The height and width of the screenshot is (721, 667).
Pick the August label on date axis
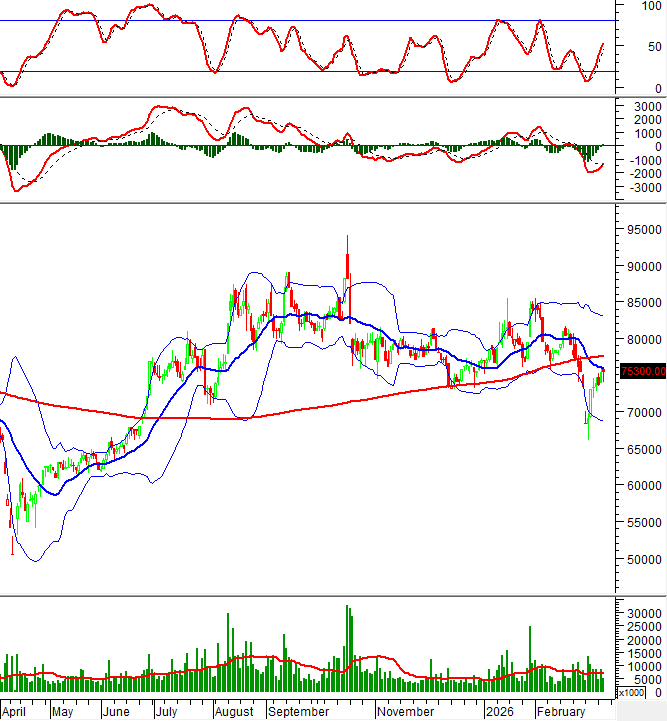point(234,712)
